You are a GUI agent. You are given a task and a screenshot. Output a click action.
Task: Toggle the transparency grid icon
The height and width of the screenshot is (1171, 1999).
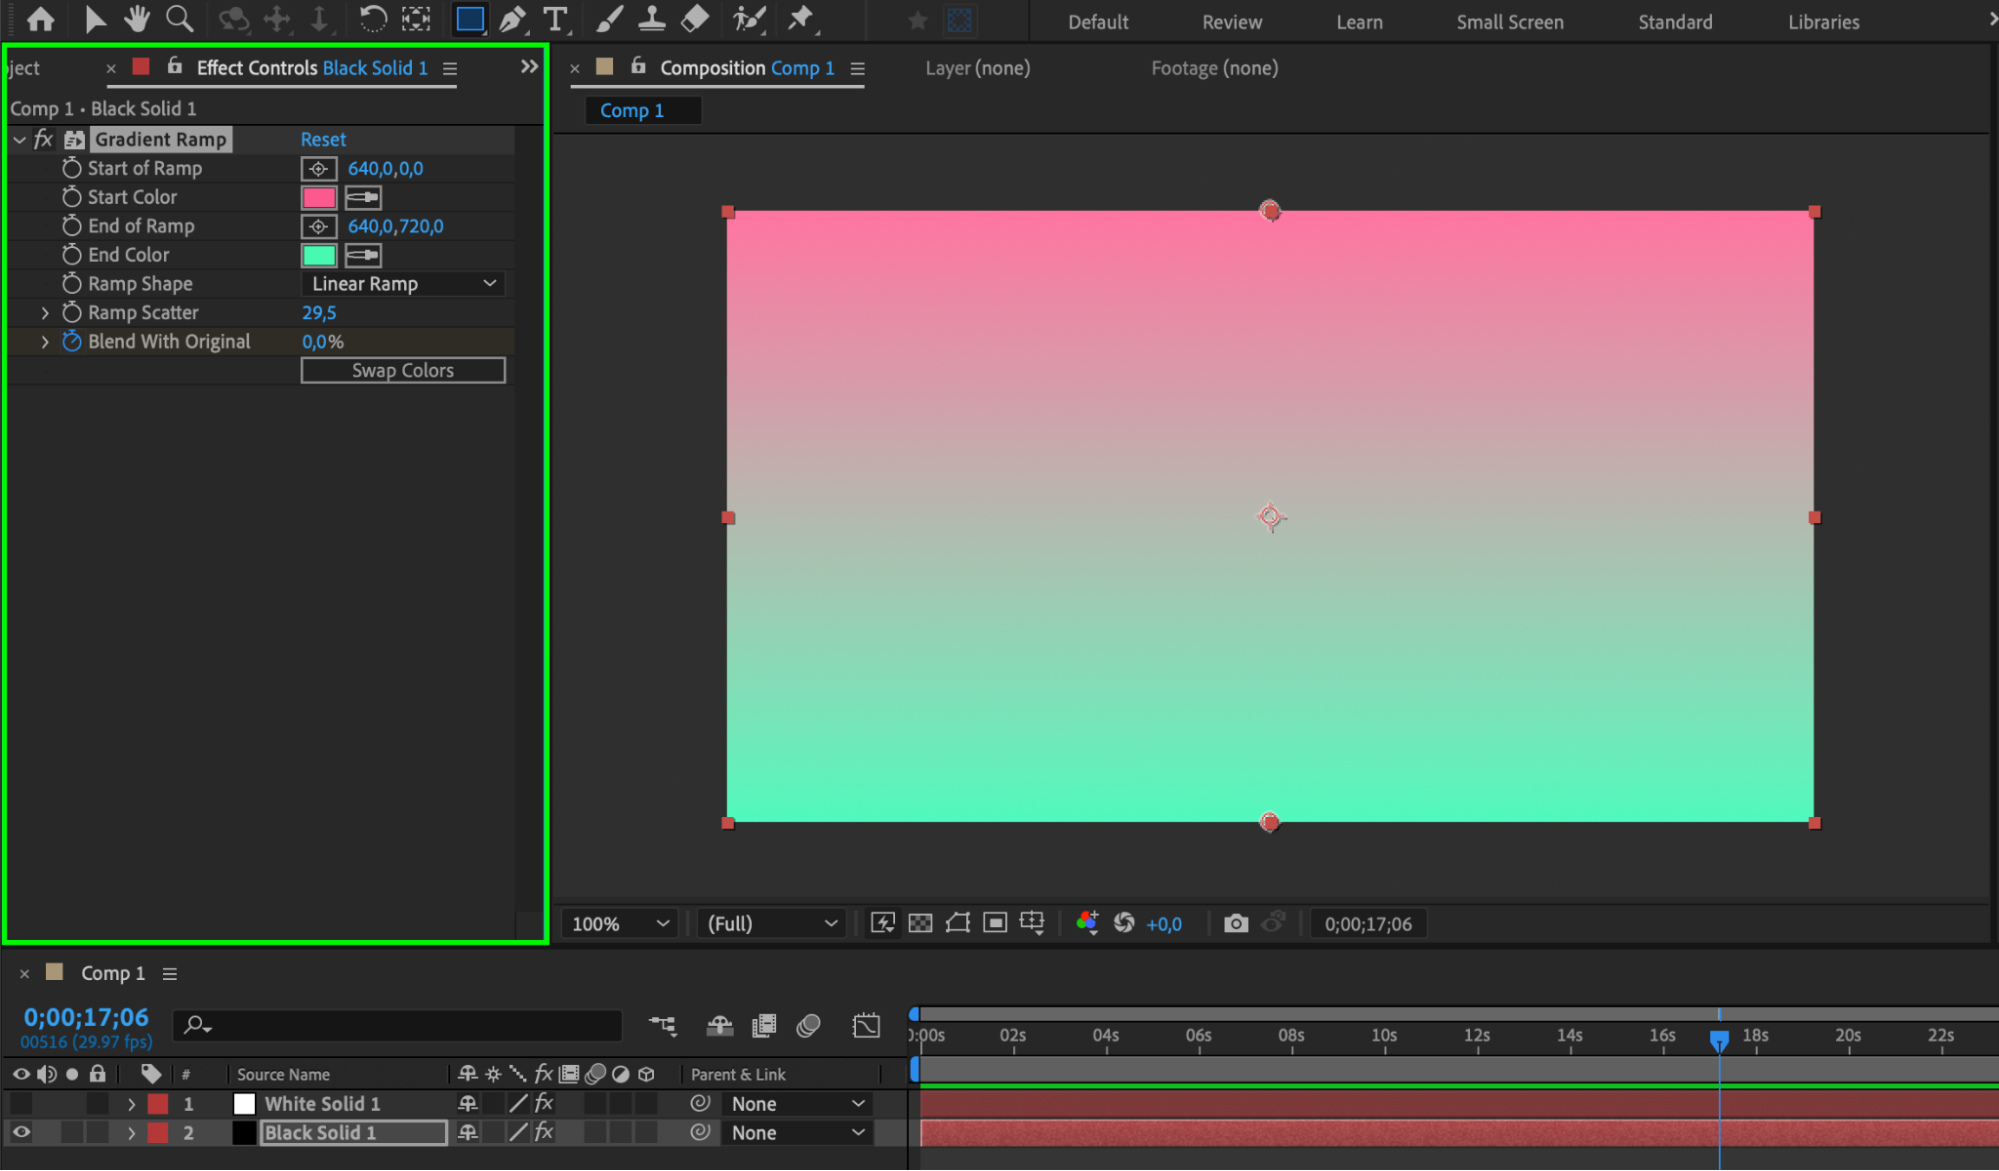click(920, 923)
